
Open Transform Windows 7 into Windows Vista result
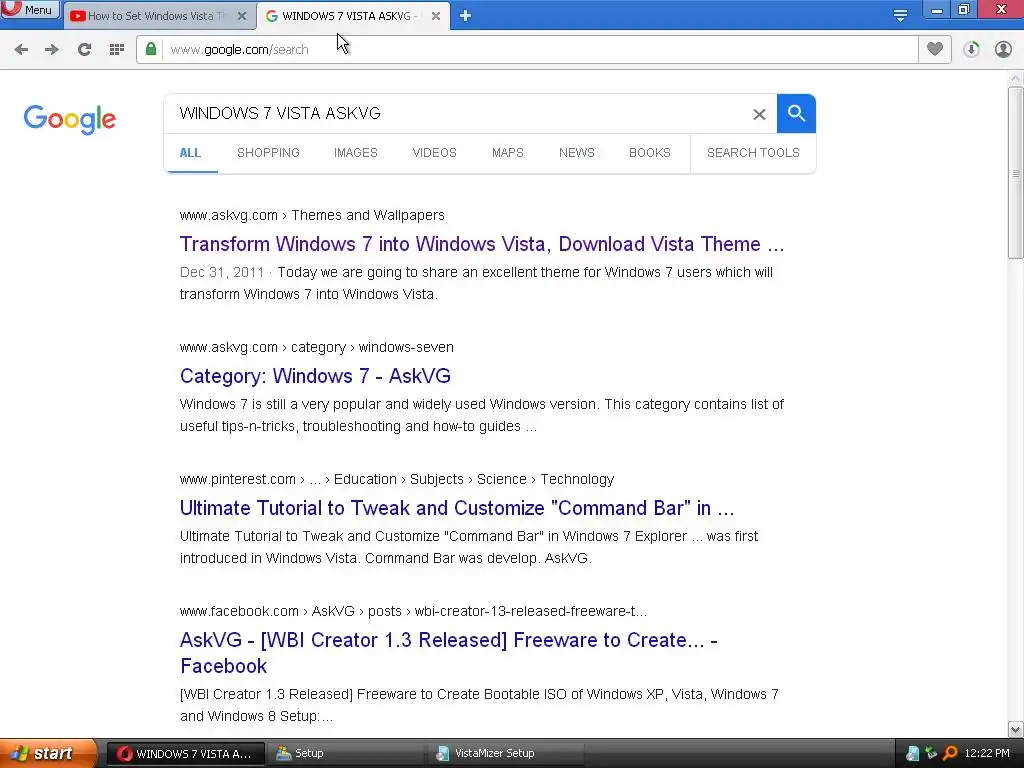pyautogui.click(x=482, y=244)
